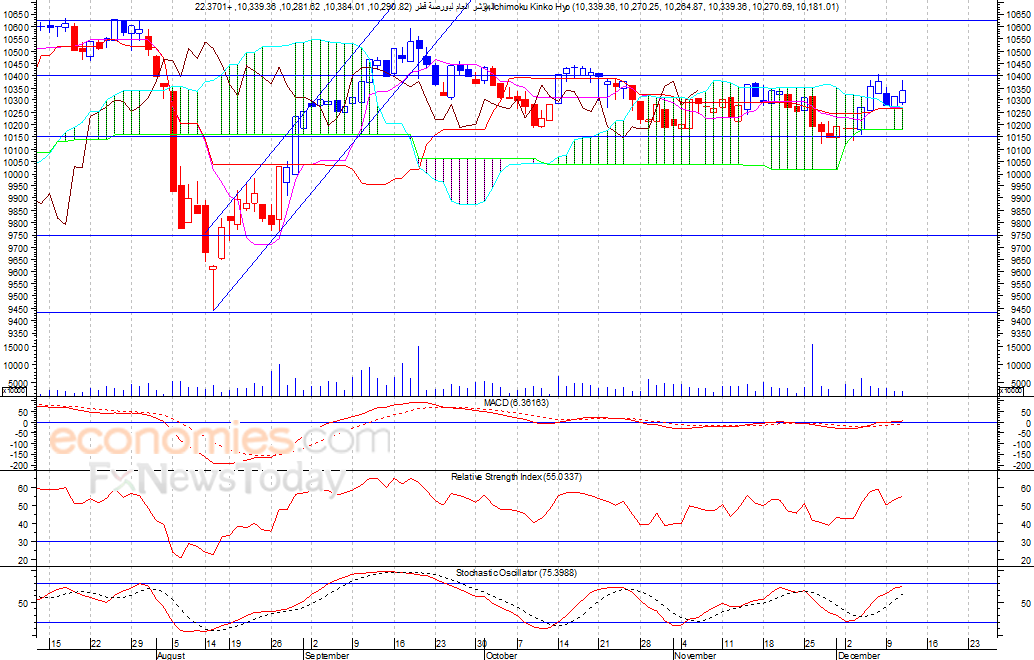
Task: Click the FxNewsToday watermark logo
Action: click(x=217, y=481)
